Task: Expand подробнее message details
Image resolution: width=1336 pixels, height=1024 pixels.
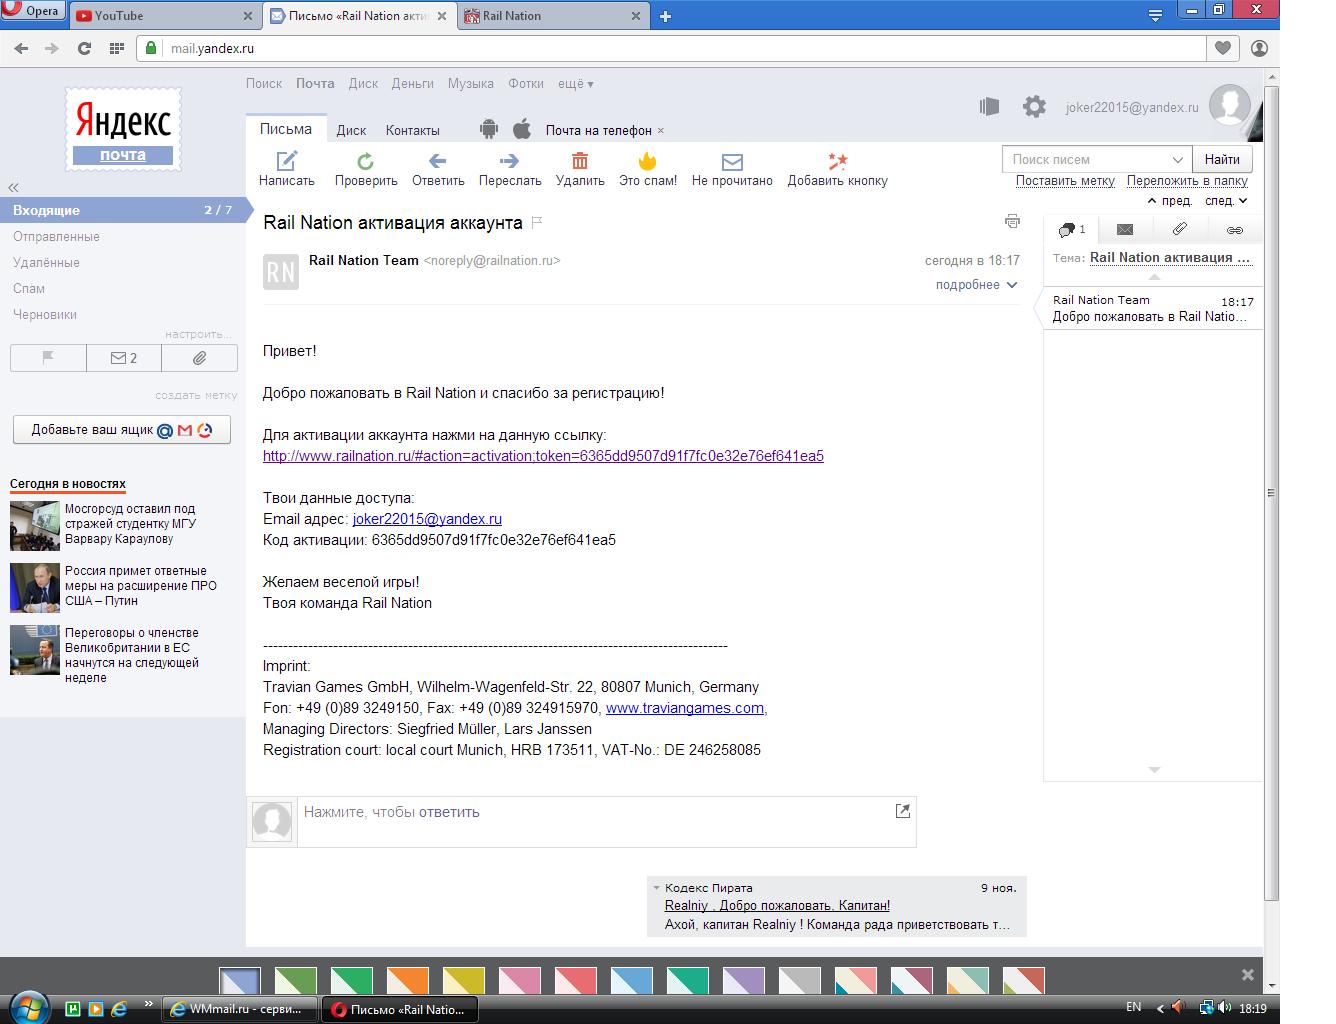Action: click(976, 285)
